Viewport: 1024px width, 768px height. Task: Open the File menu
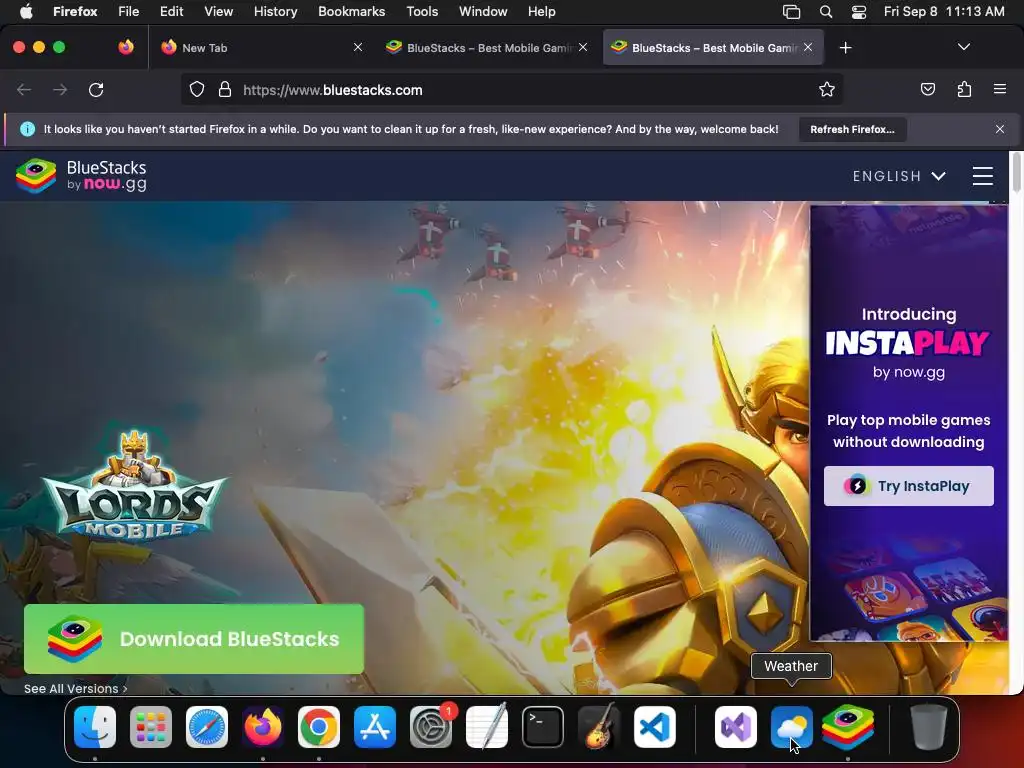click(x=129, y=12)
